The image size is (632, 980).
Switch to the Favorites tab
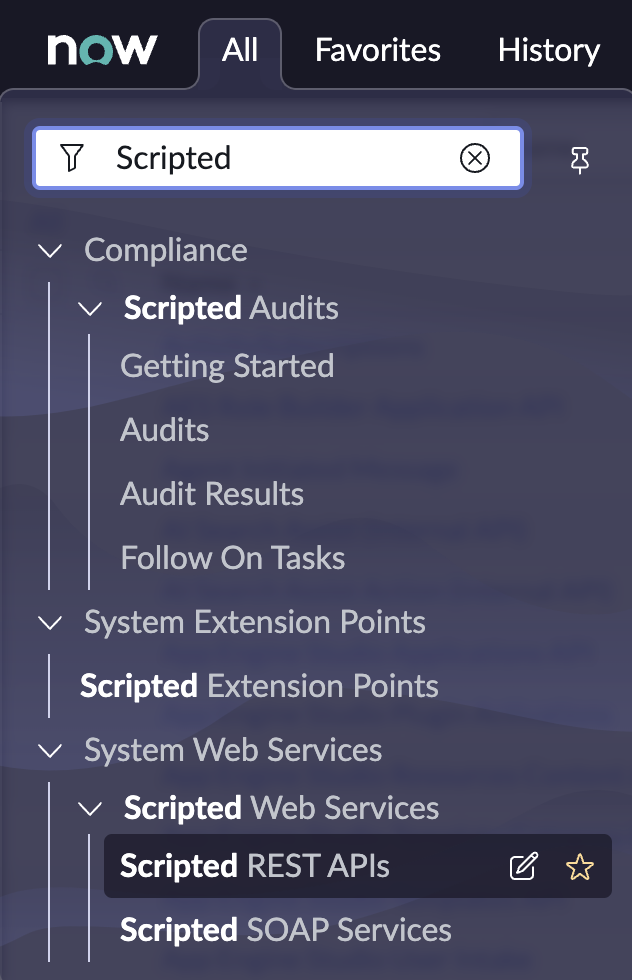pyautogui.click(x=377, y=49)
